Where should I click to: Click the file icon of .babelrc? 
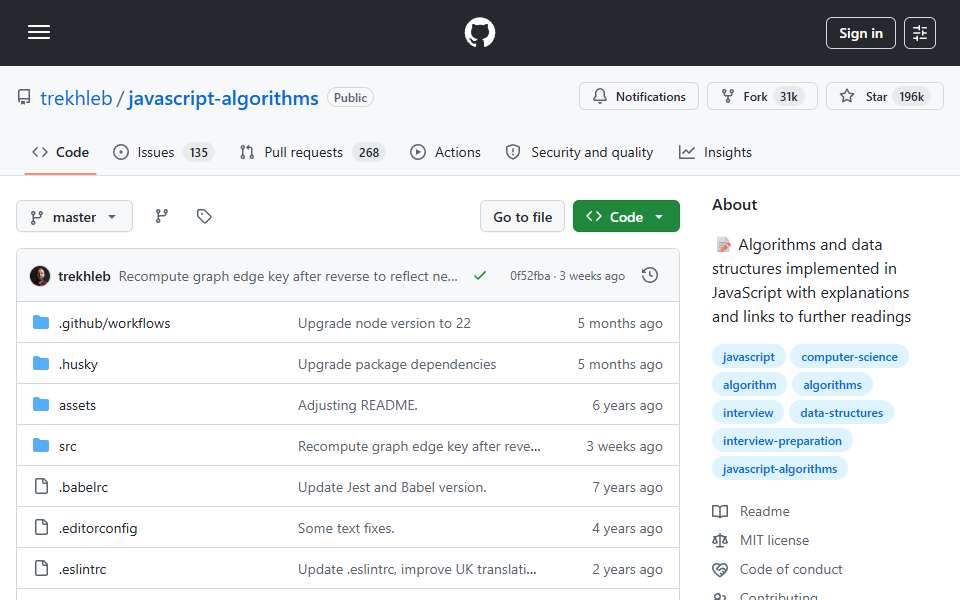[41, 486]
